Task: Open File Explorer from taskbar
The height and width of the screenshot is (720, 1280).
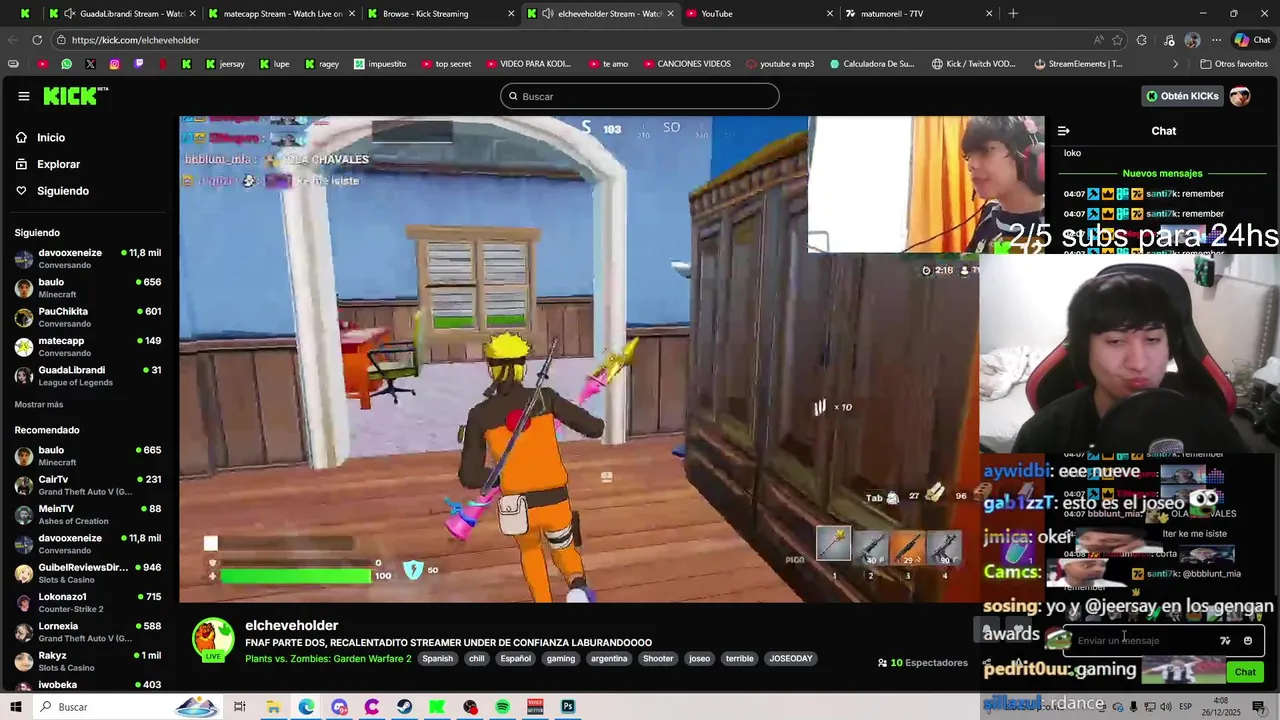Action: 273,707
